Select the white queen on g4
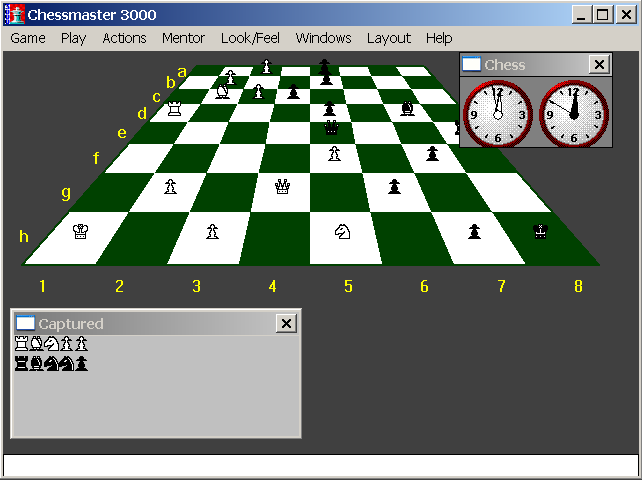Viewport: 642px width, 480px height. coord(282,187)
